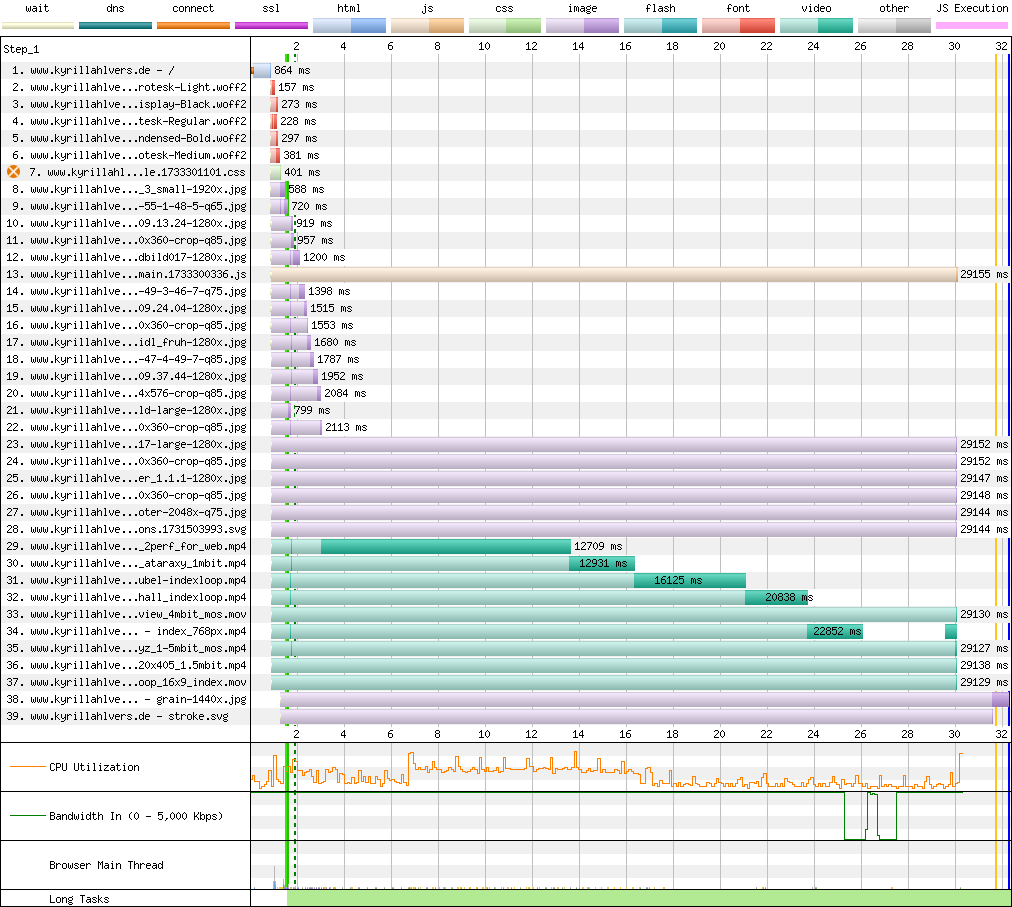Click the video legend label
The image size is (1012, 907).
pos(816,8)
